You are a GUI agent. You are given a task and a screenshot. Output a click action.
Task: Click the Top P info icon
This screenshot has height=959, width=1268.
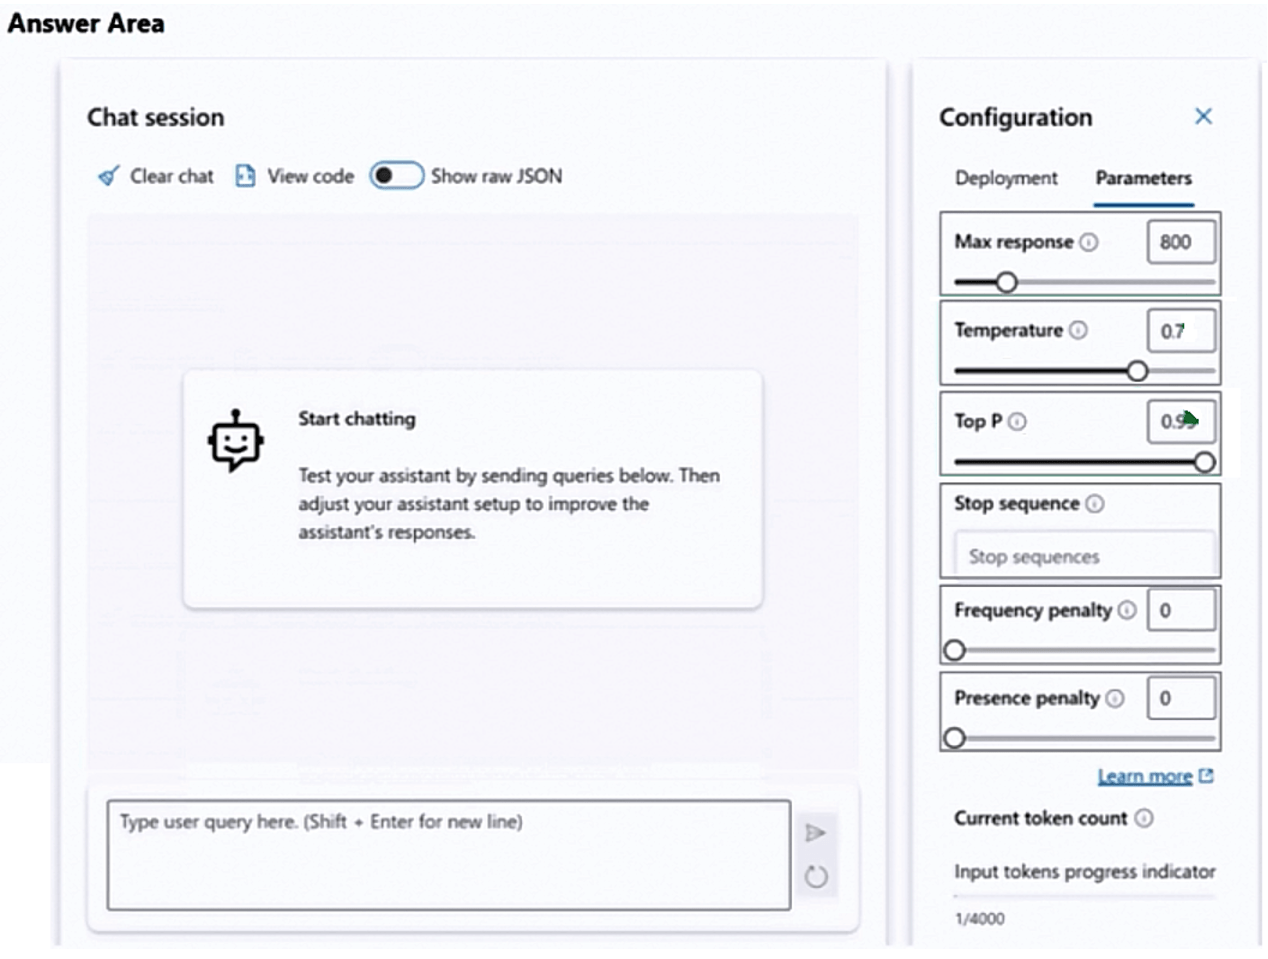click(x=1017, y=422)
